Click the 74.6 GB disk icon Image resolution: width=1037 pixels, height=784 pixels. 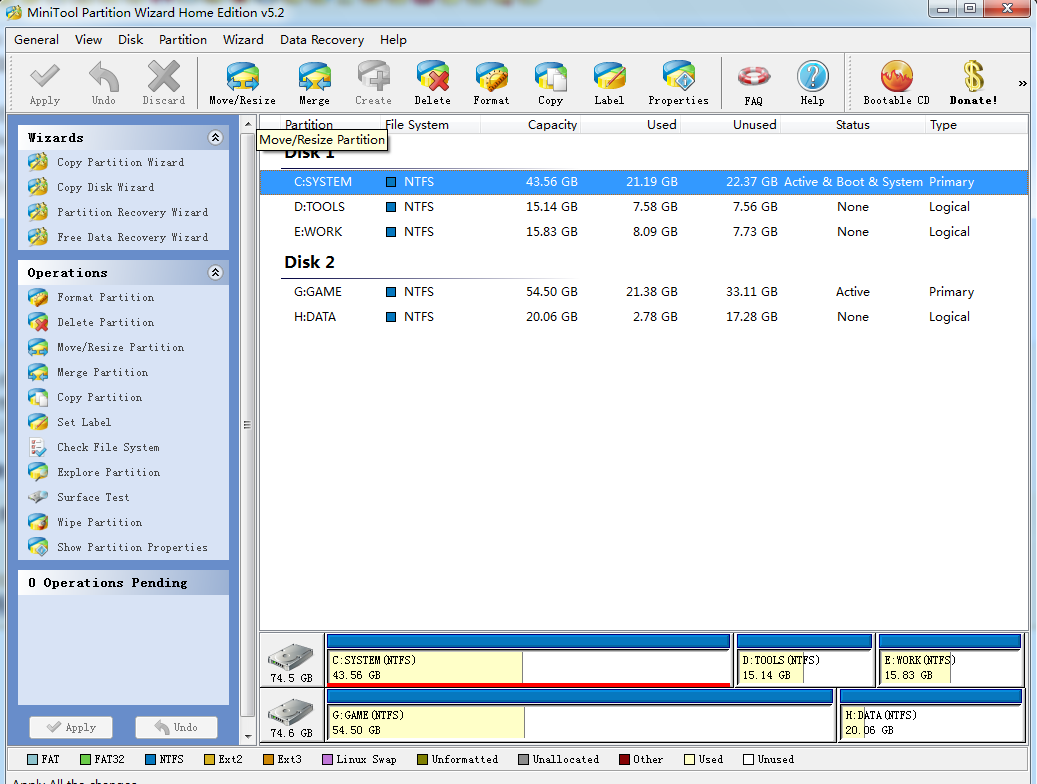[291, 715]
